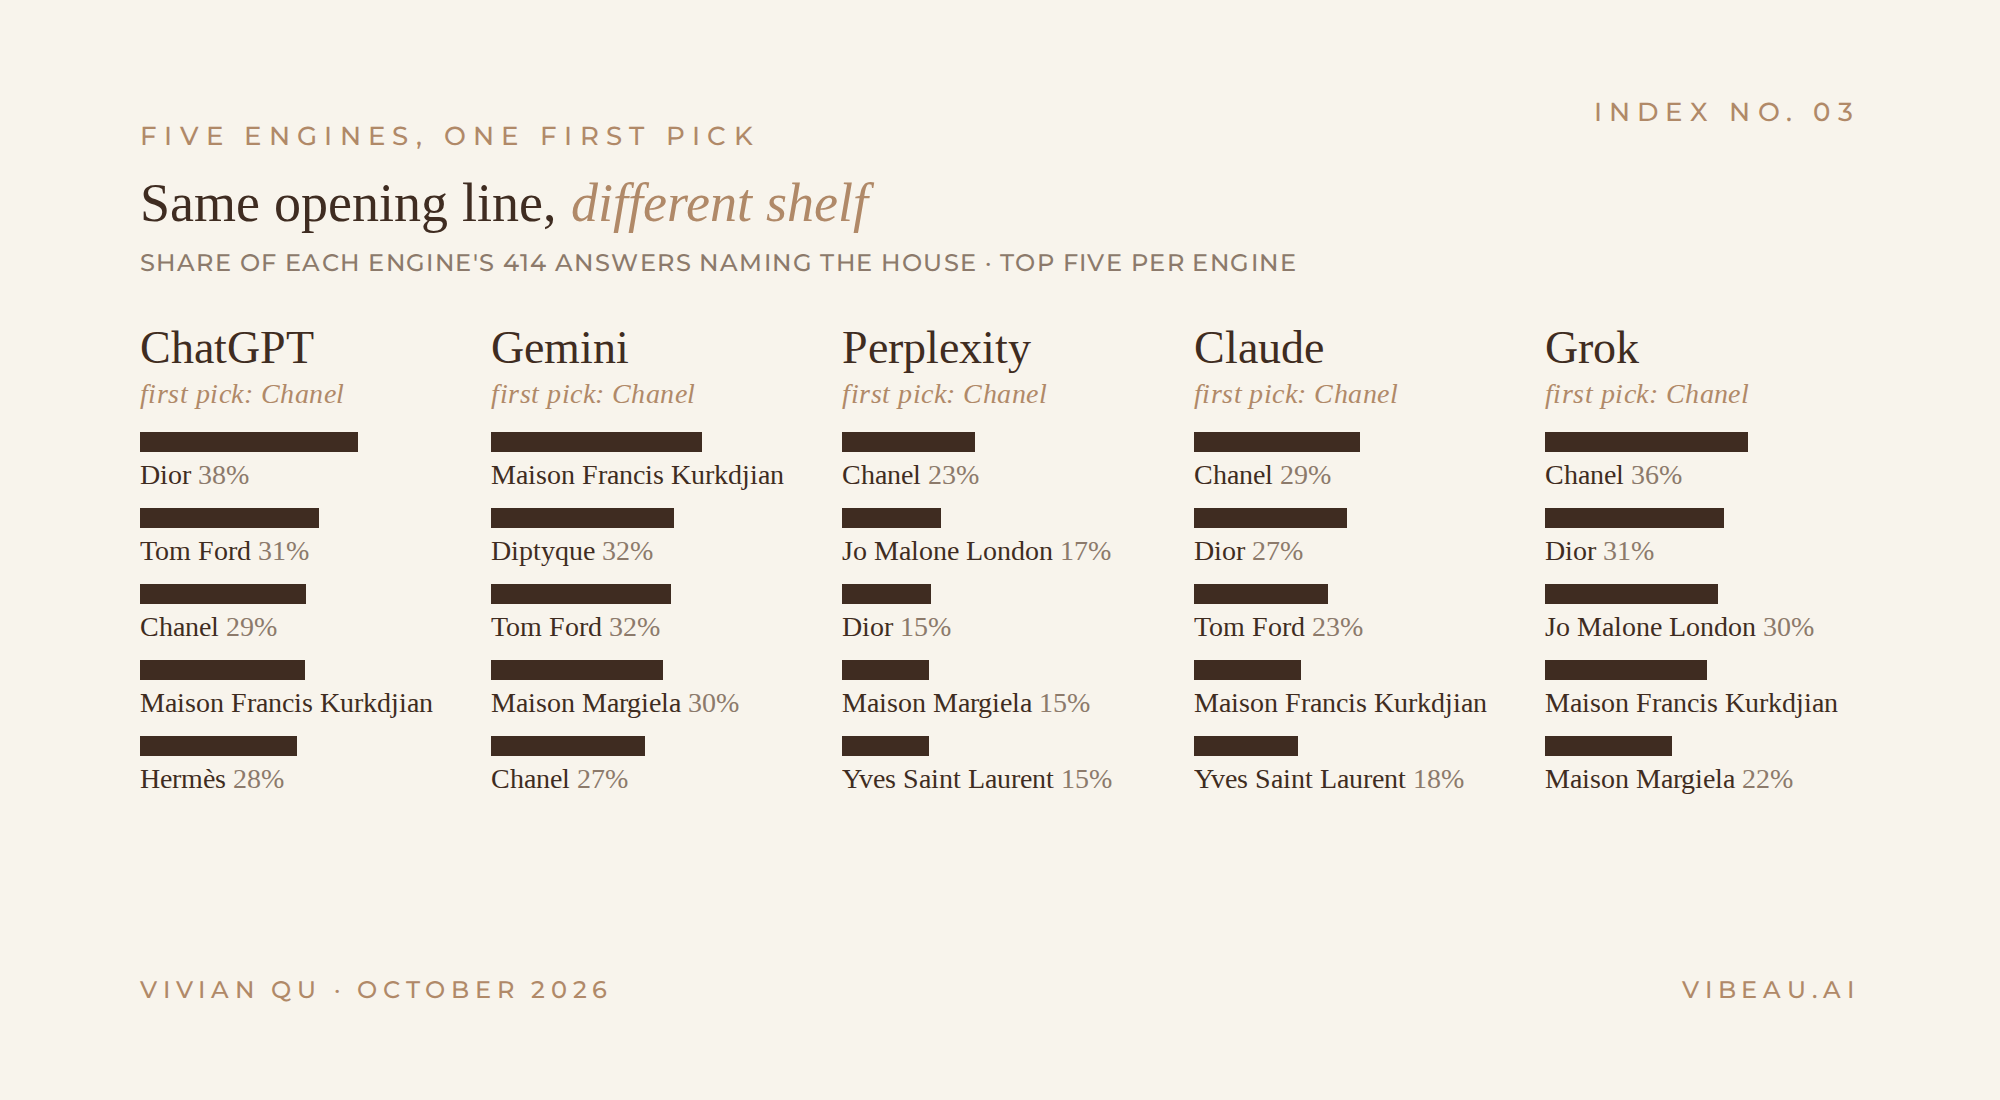The image size is (2000, 1100).
Task: Click the INDEX NO. 03 label
Action: (x=1725, y=112)
